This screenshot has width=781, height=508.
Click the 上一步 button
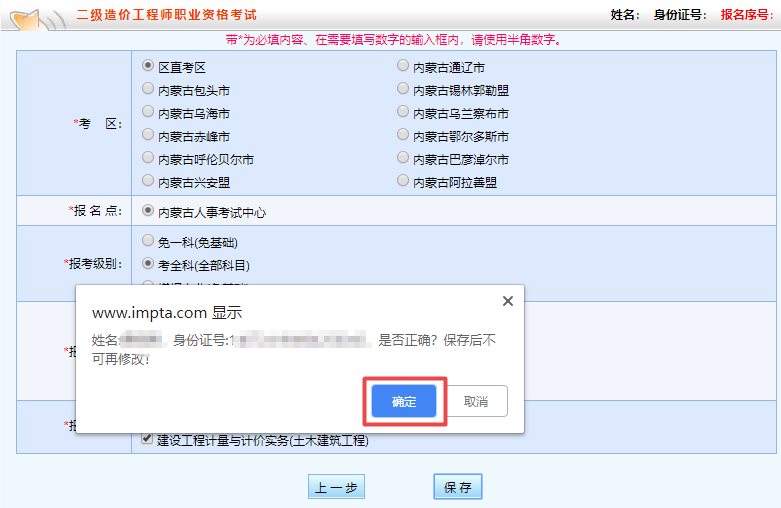coord(336,487)
